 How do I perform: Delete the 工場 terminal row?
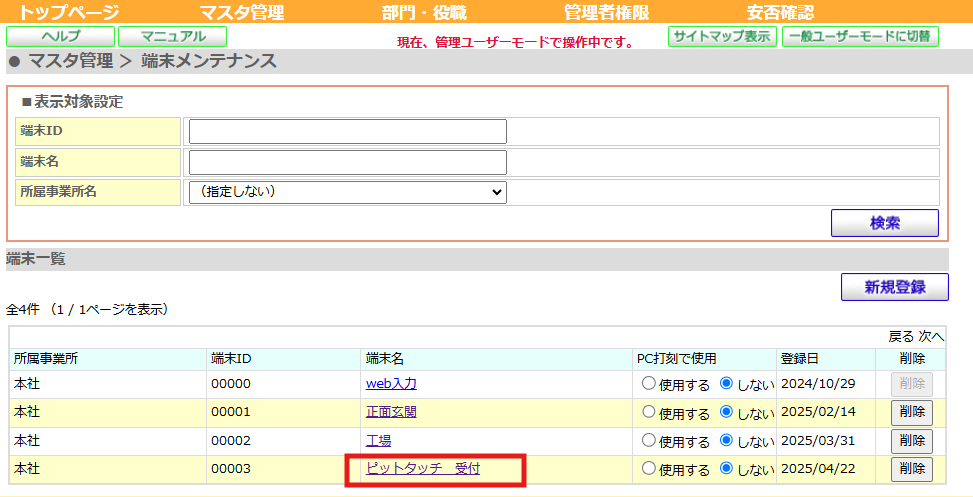[x=911, y=440]
